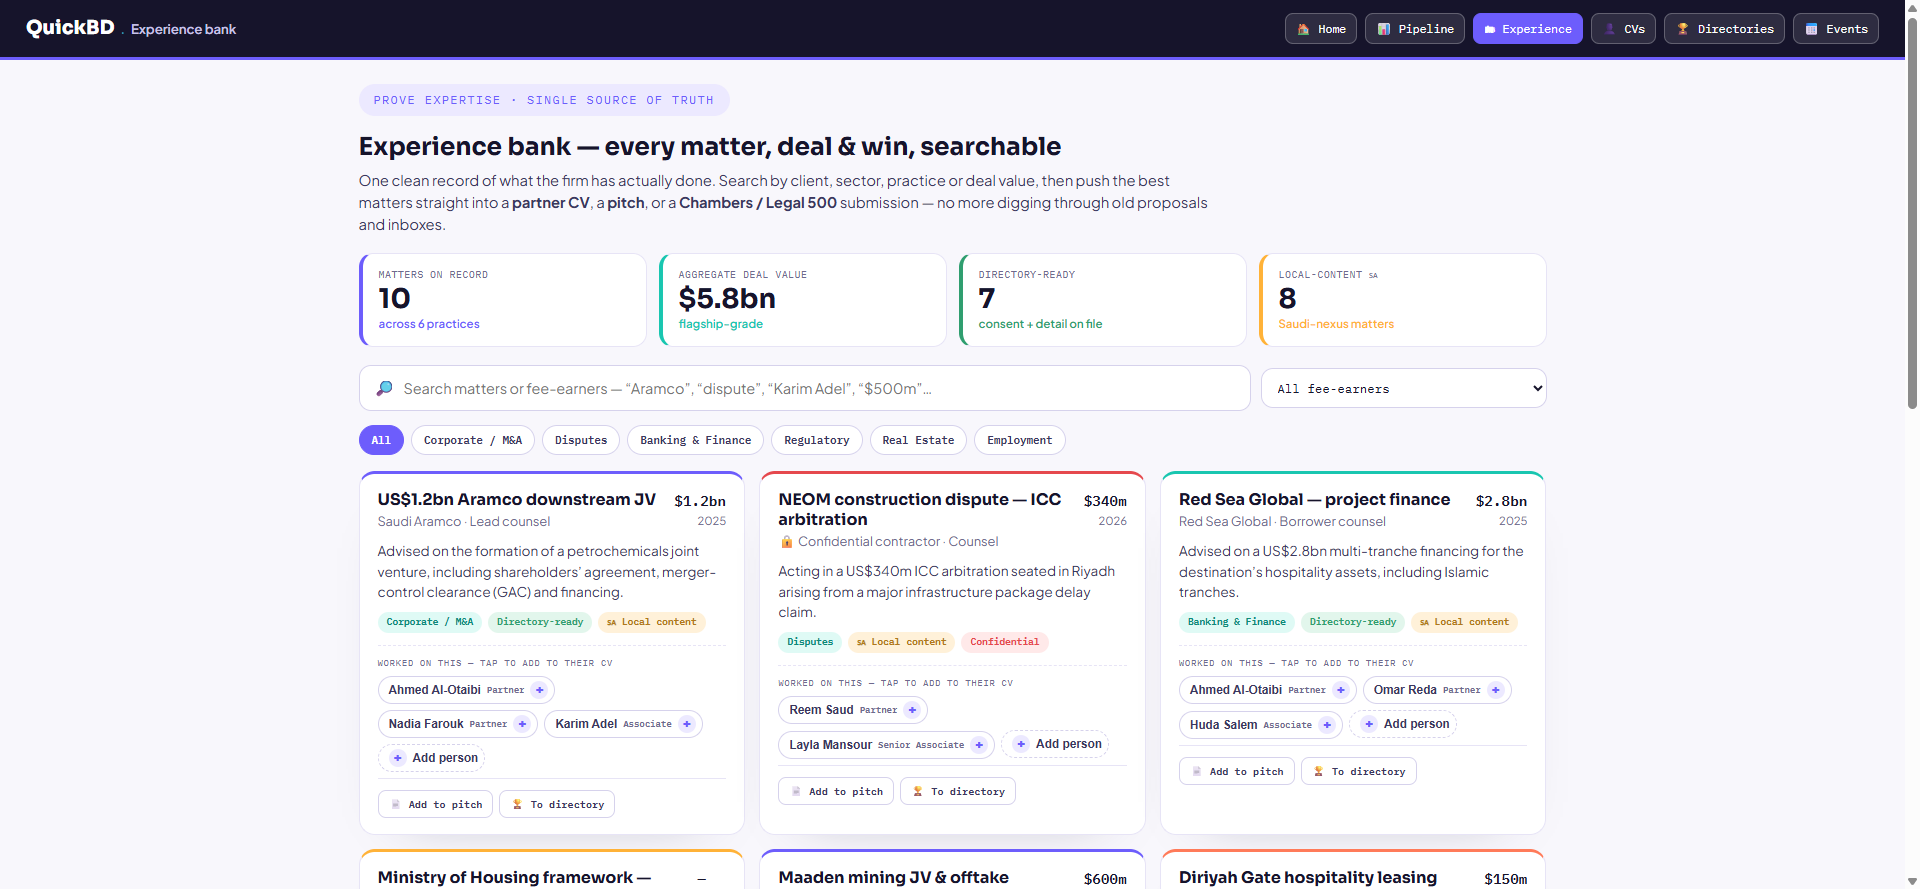Image resolution: width=1920 pixels, height=889 pixels.
Task: Add a person to the NEOM arbitration card
Action: (1055, 744)
